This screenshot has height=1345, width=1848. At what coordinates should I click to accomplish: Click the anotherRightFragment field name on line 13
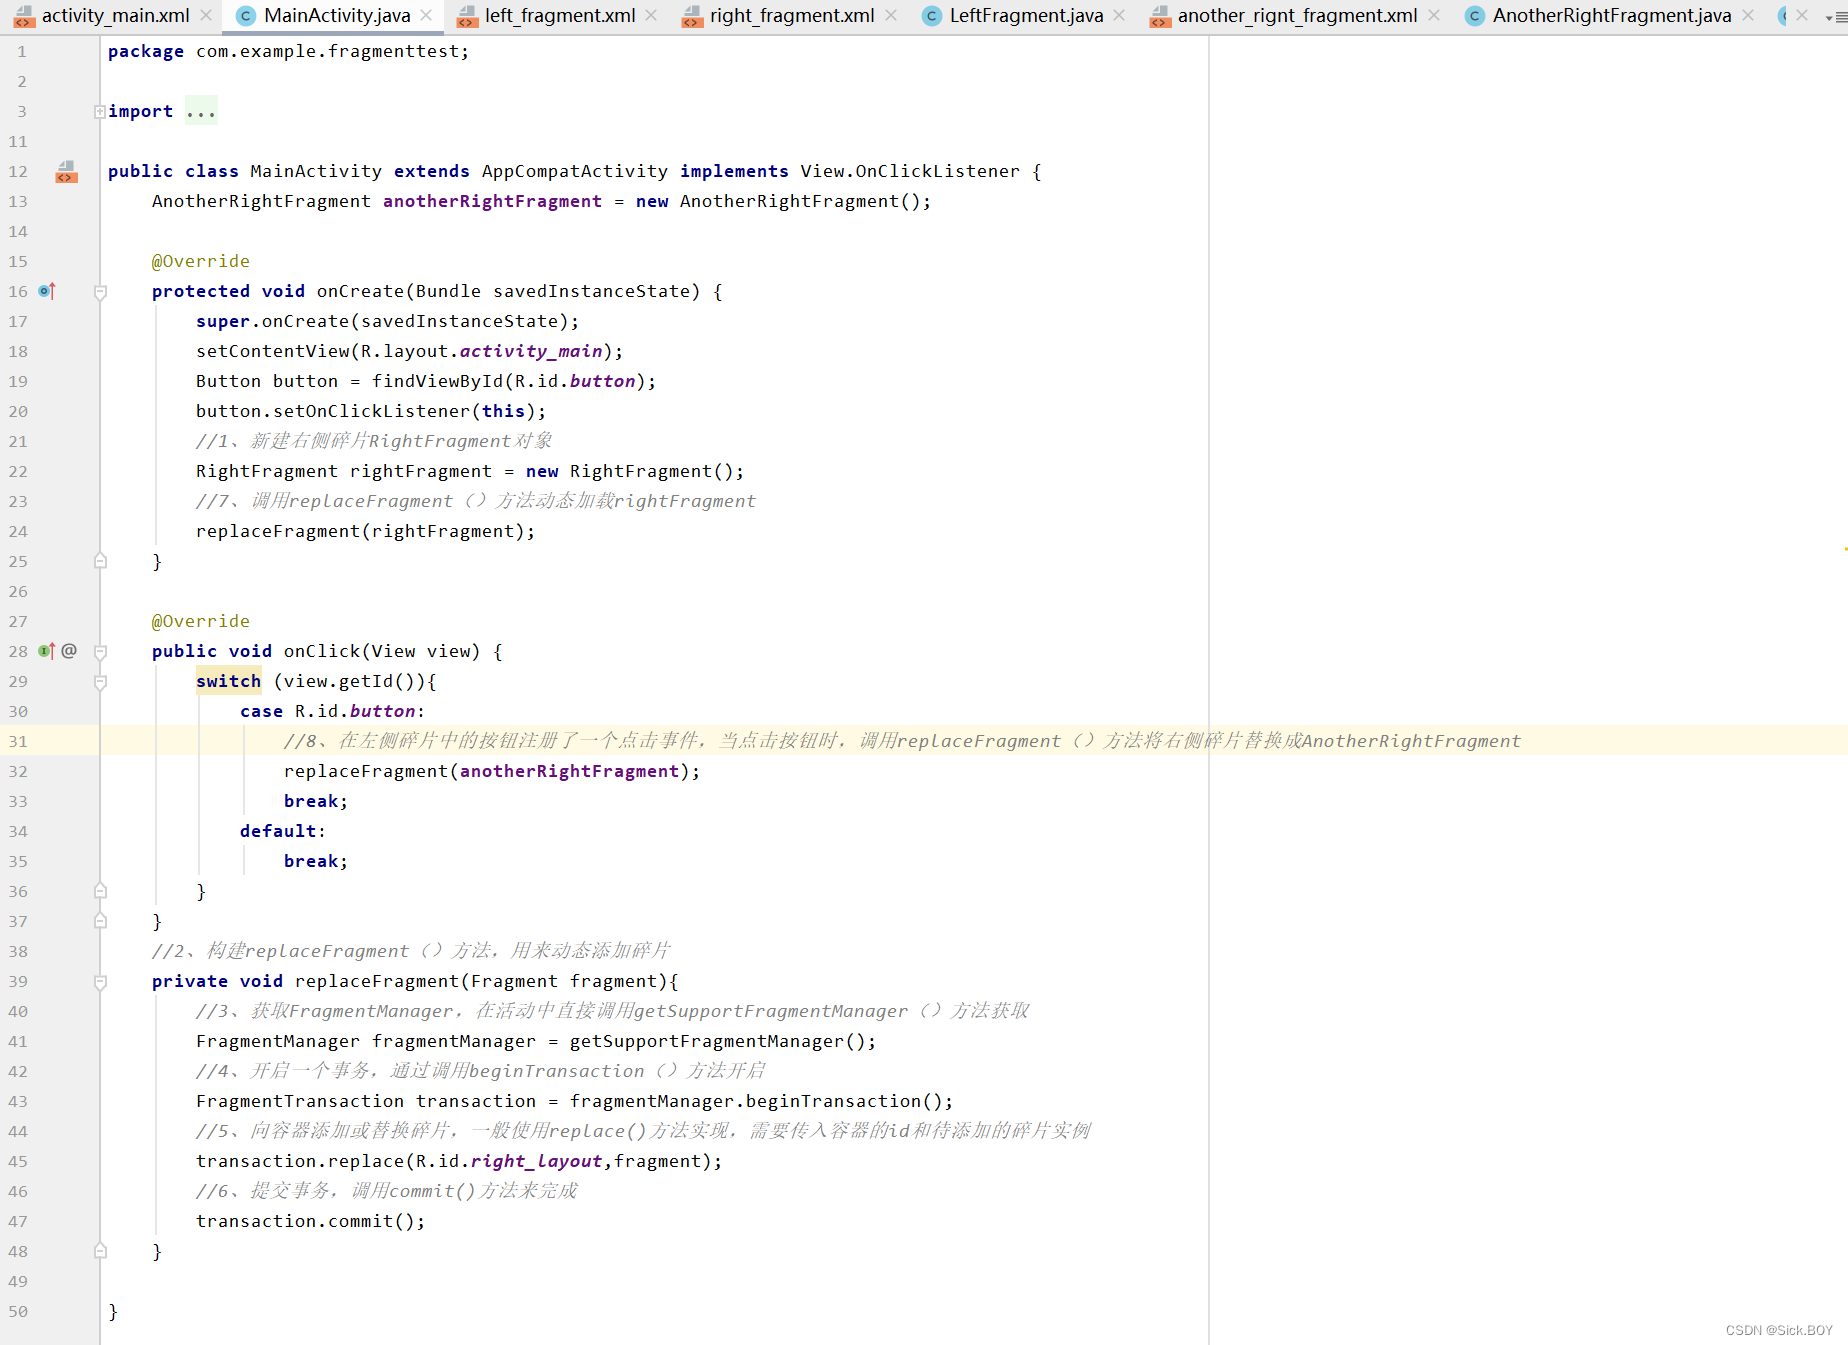493,201
